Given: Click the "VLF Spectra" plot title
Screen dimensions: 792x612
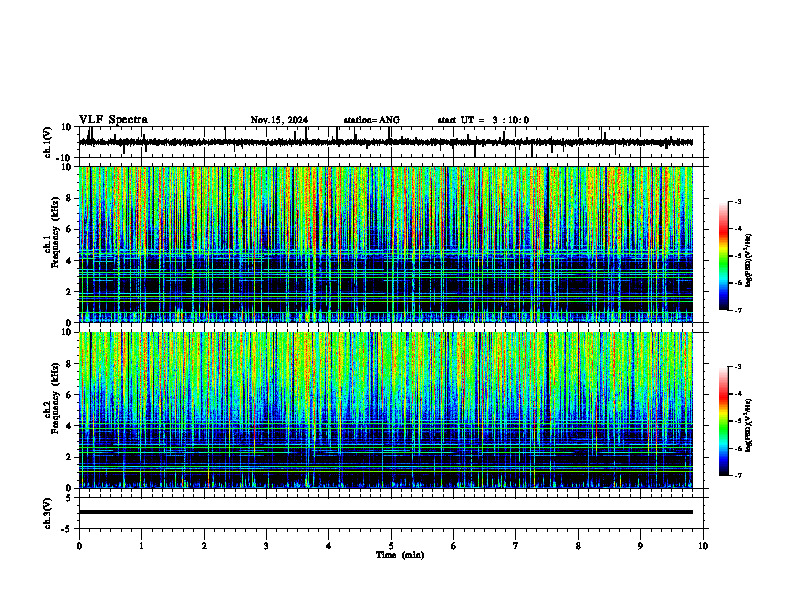Looking at the screenshot, I should 113,120.
